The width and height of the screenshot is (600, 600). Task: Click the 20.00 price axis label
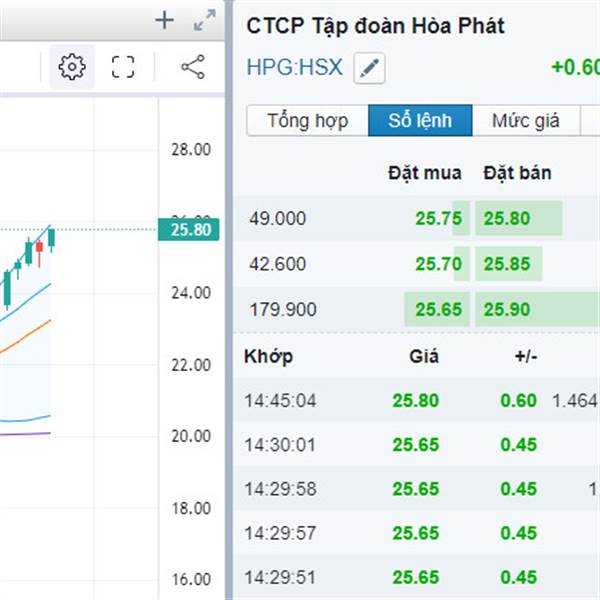point(191,436)
